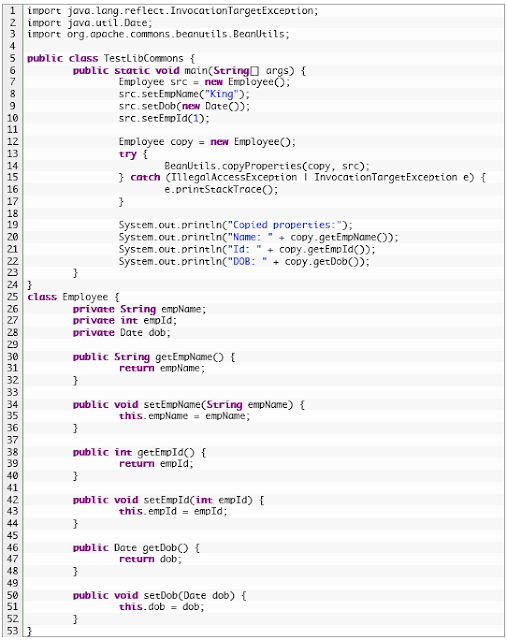The height and width of the screenshot is (640, 507).
Task: Click the setDob(Date dob) signature
Action: coord(160,596)
